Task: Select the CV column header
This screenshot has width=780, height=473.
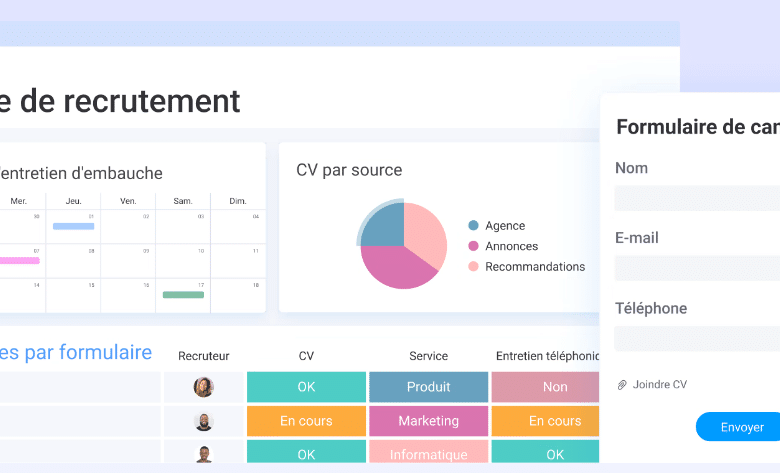Action: click(306, 355)
